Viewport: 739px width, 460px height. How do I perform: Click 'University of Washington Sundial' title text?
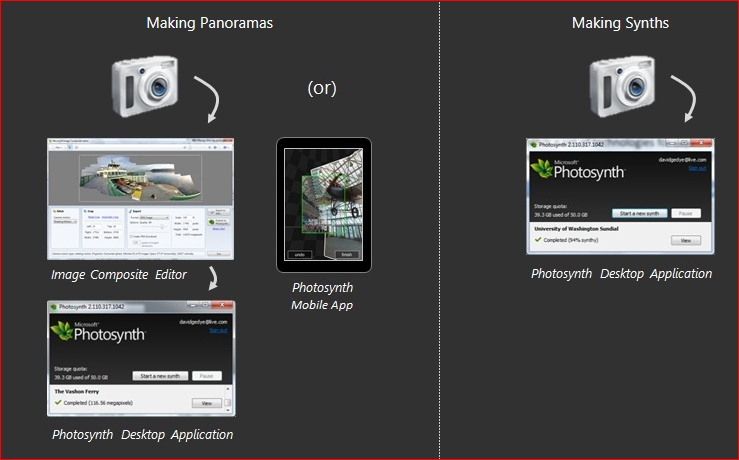point(576,229)
